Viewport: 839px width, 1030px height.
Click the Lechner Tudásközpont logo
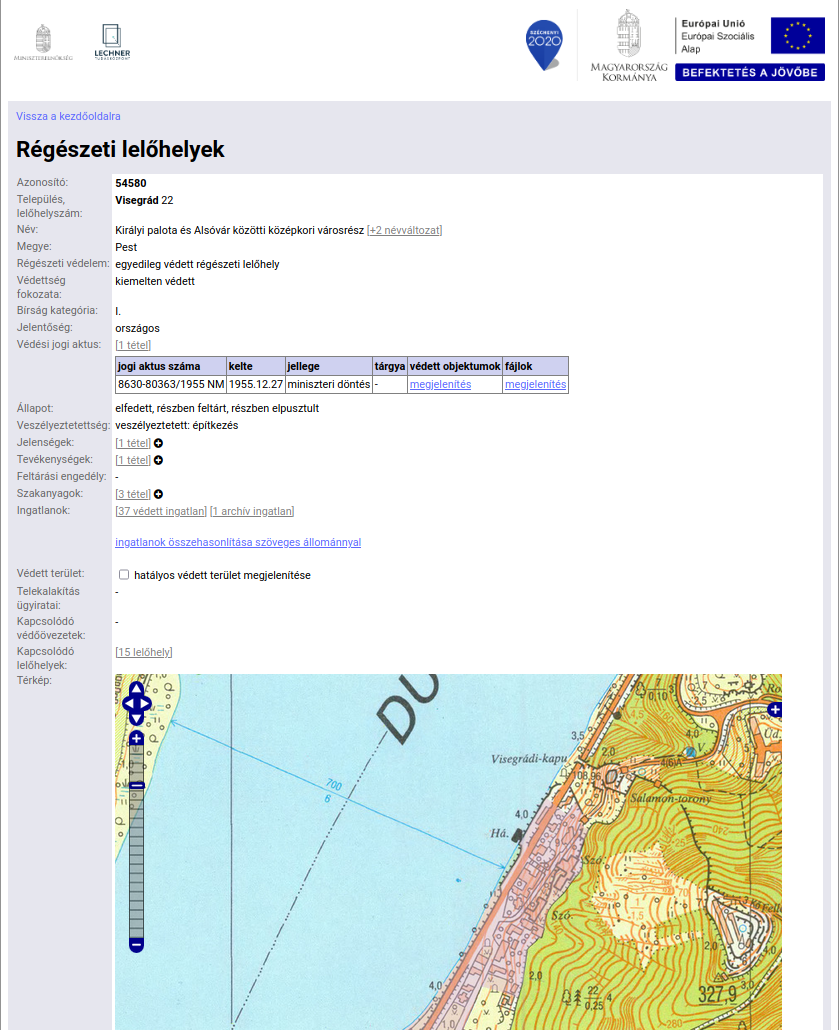112,42
